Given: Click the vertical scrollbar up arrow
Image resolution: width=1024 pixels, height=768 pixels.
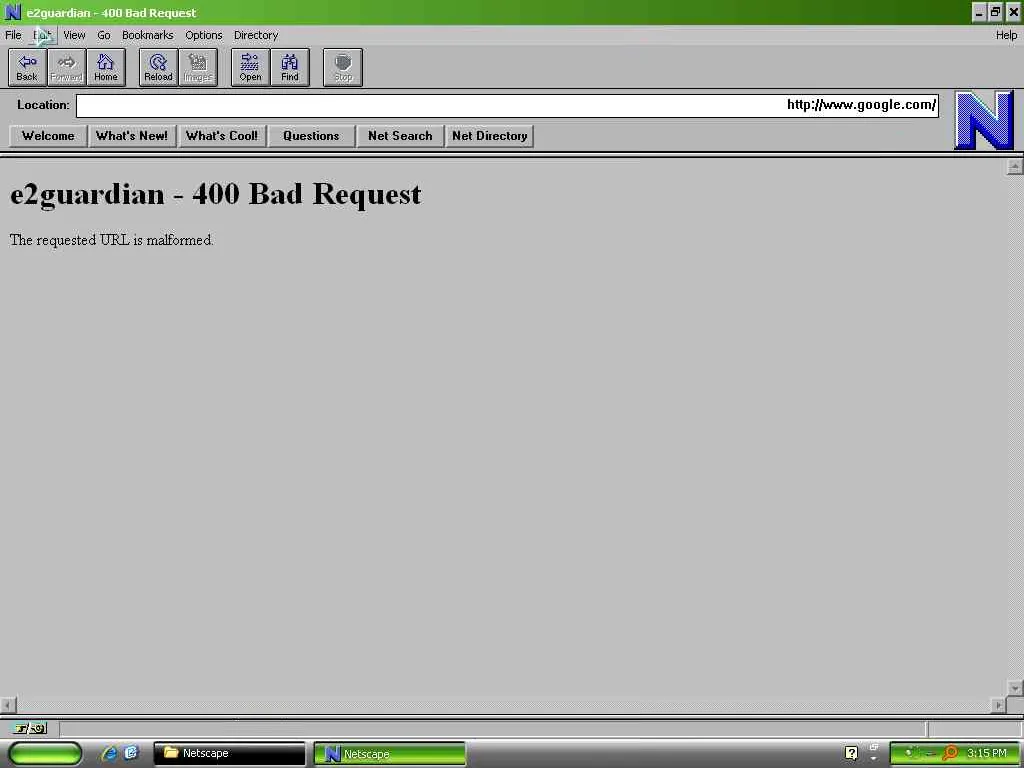Looking at the screenshot, I should point(1014,167).
